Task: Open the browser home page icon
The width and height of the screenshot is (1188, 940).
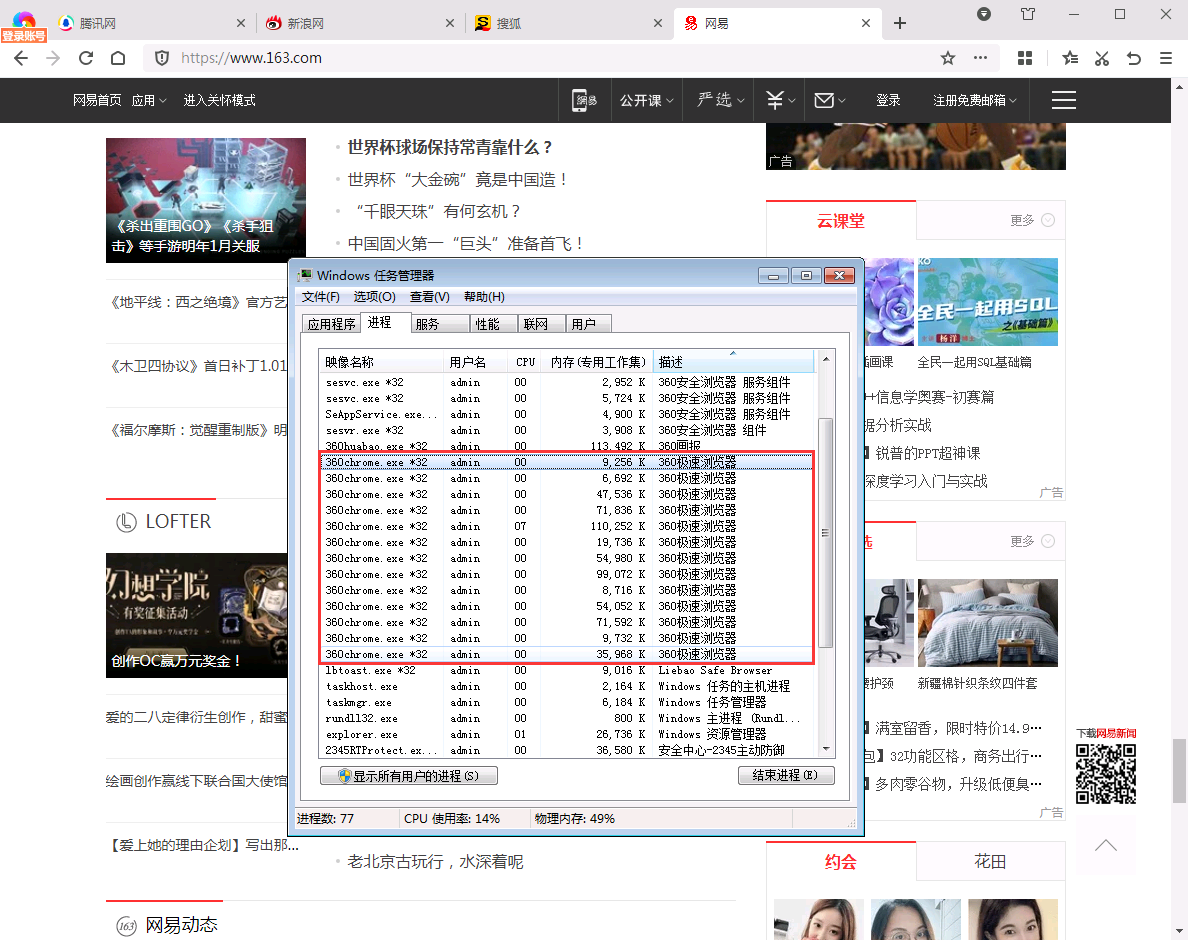Action: (x=117, y=58)
